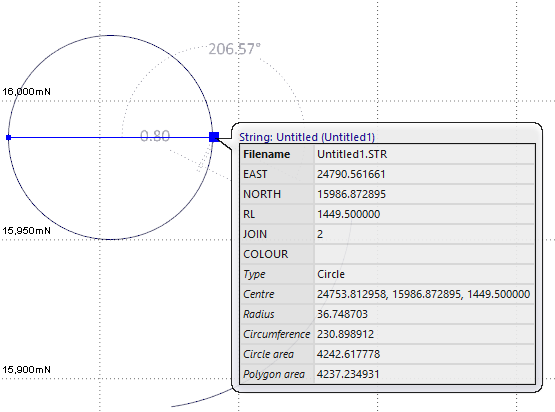The image size is (555, 412).
Task: Click the Circle area value 4242.617778
Action: point(348,354)
